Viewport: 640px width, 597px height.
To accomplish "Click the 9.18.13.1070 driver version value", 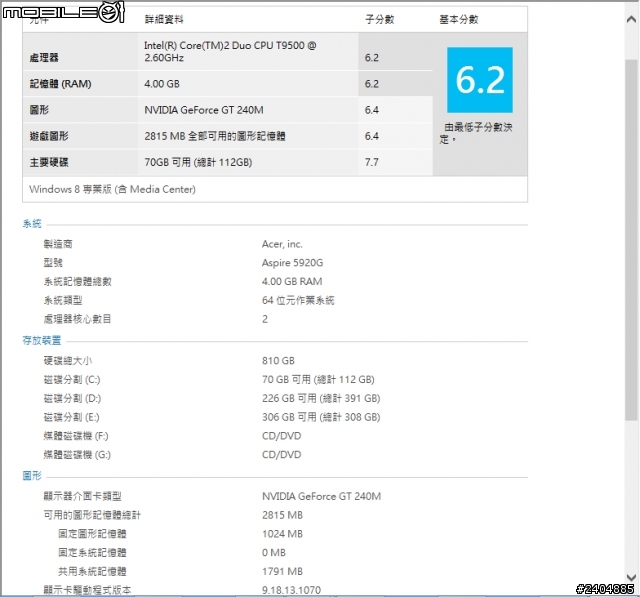I will (x=291, y=590).
